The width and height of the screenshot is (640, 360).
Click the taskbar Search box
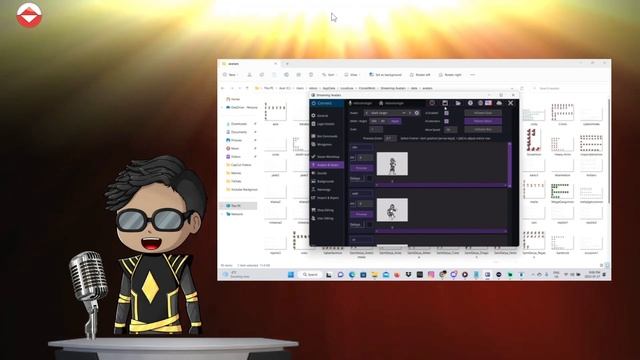click(x=310, y=275)
